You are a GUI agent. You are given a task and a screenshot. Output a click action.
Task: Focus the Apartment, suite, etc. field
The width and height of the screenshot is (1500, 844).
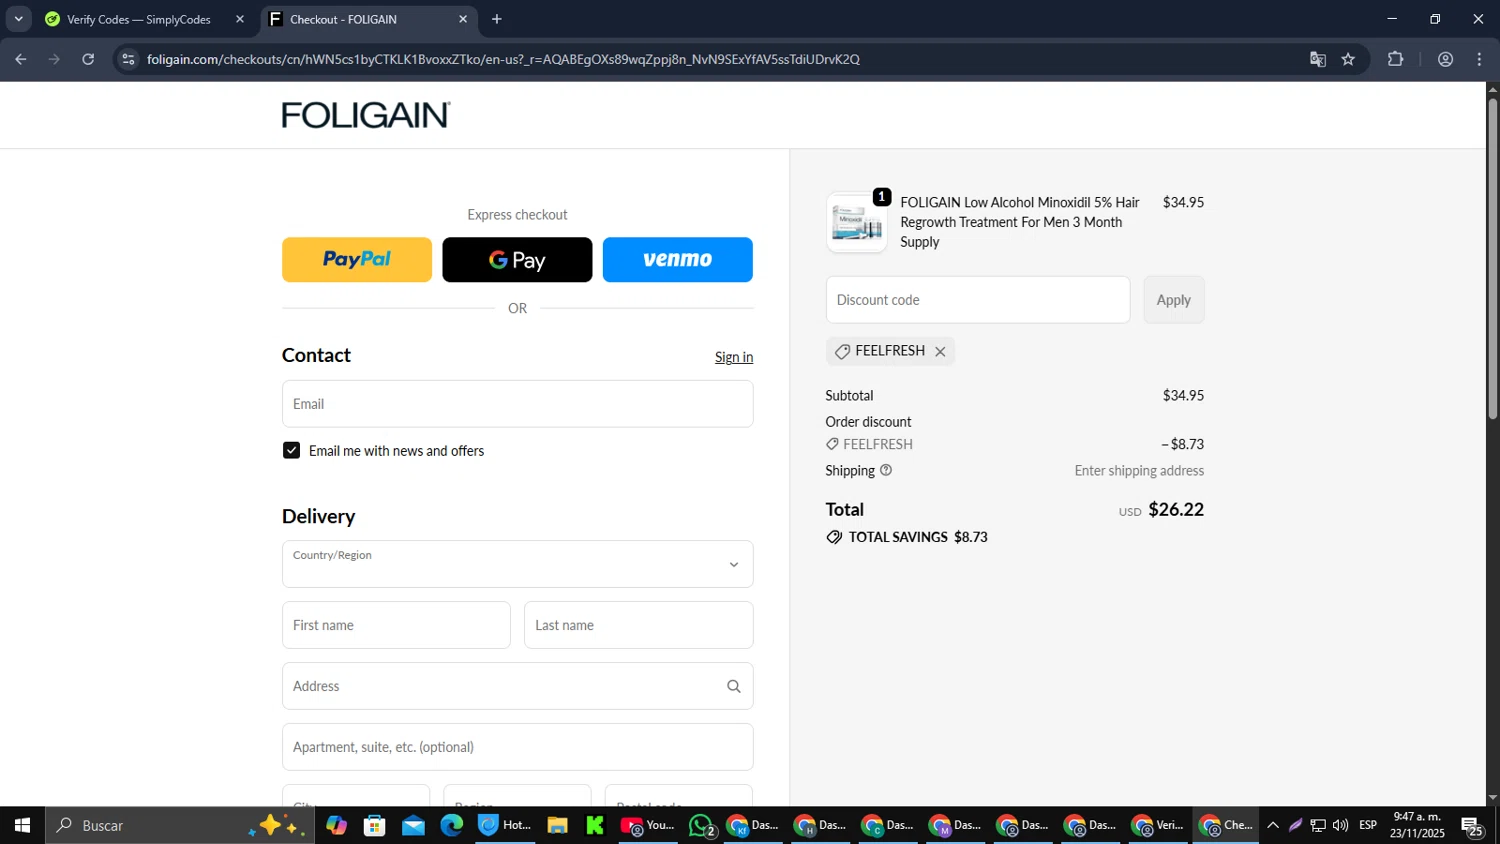tap(518, 747)
